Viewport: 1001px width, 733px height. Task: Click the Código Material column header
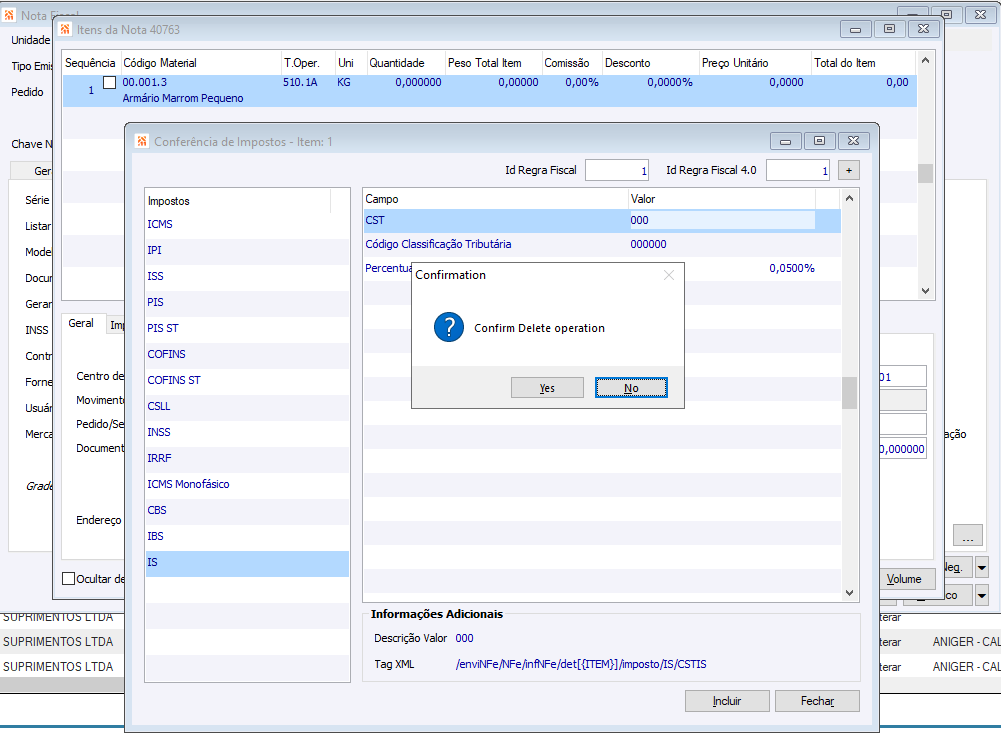pyautogui.click(x=200, y=63)
